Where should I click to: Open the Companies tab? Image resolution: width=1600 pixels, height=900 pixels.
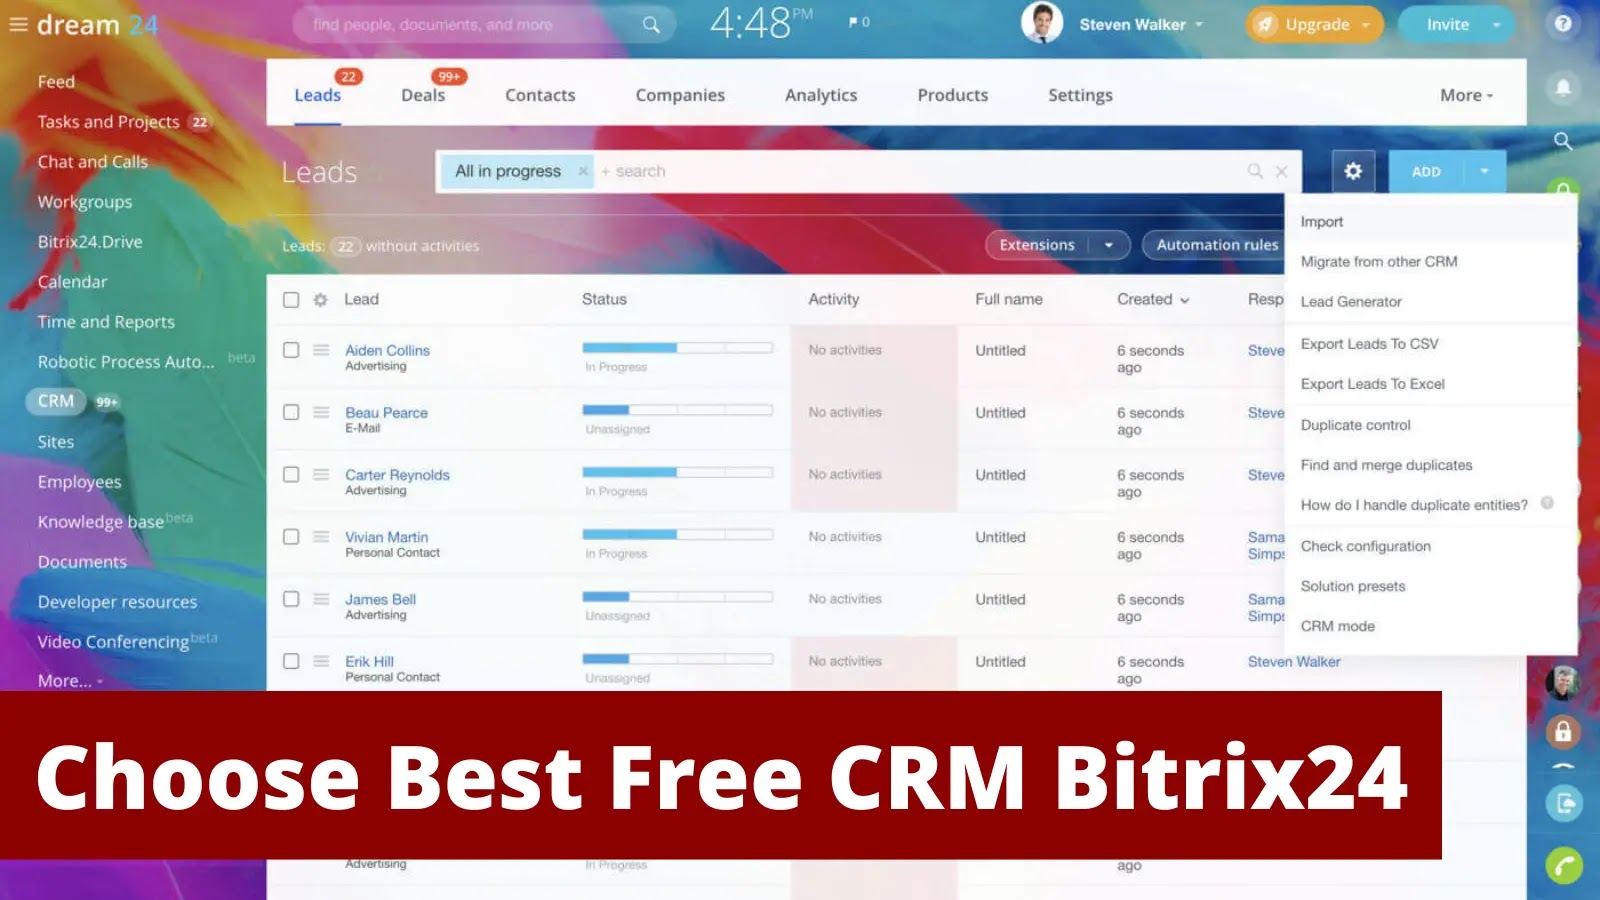pyautogui.click(x=680, y=95)
